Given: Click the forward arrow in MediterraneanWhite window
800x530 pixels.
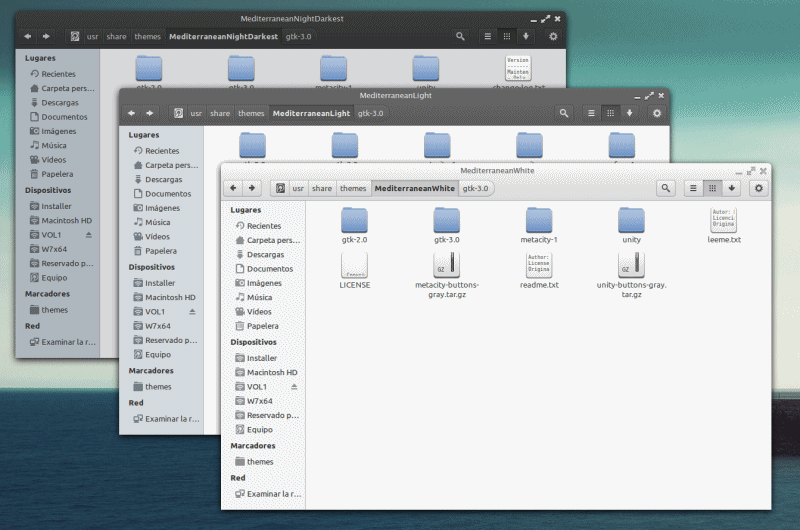Looking at the screenshot, I should pyautogui.click(x=252, y=188).
